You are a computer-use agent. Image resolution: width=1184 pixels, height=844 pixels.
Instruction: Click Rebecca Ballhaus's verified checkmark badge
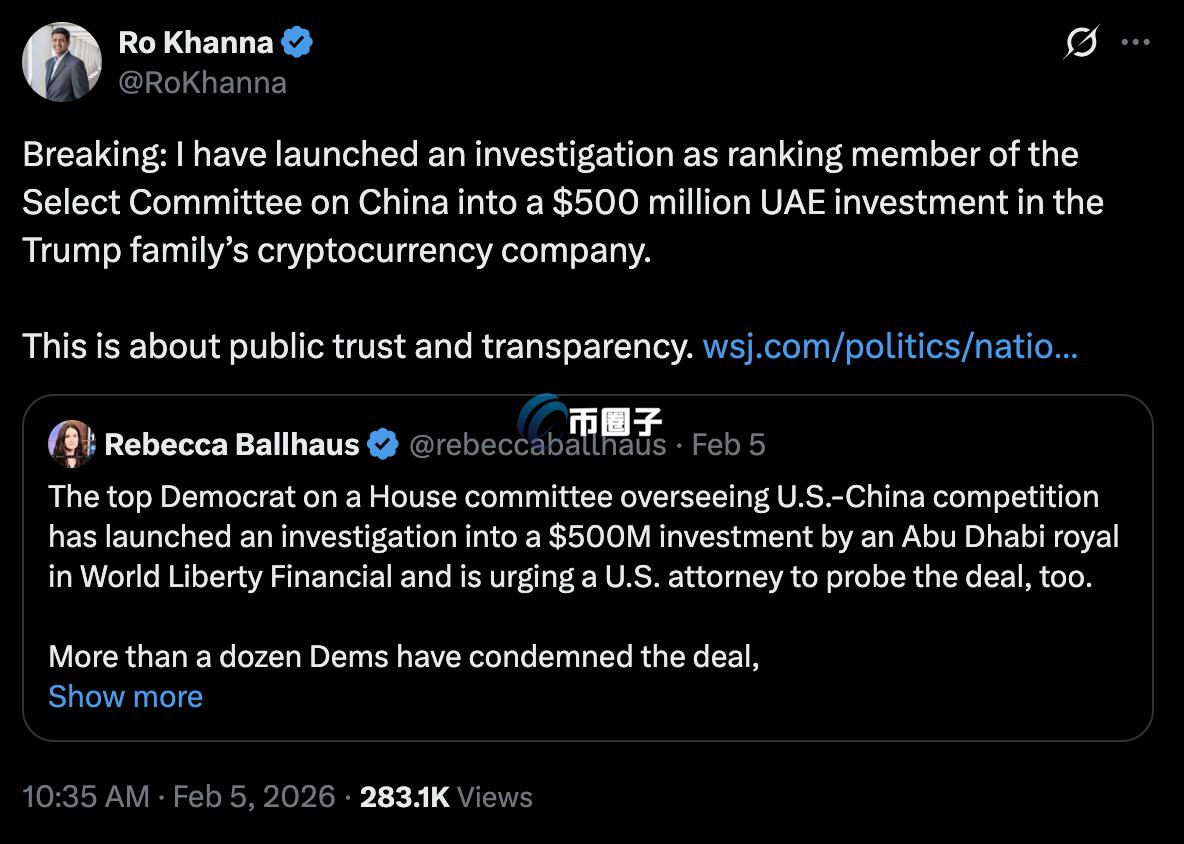[x=382, y=444]
